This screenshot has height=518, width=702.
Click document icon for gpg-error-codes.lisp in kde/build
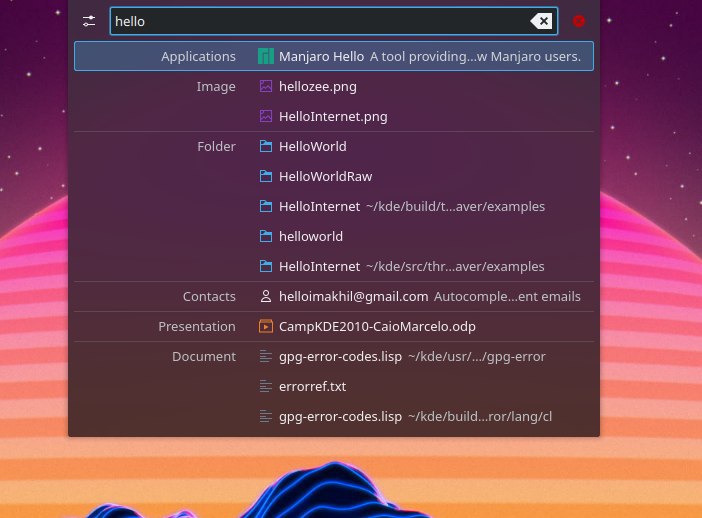[x=265, y=416]
